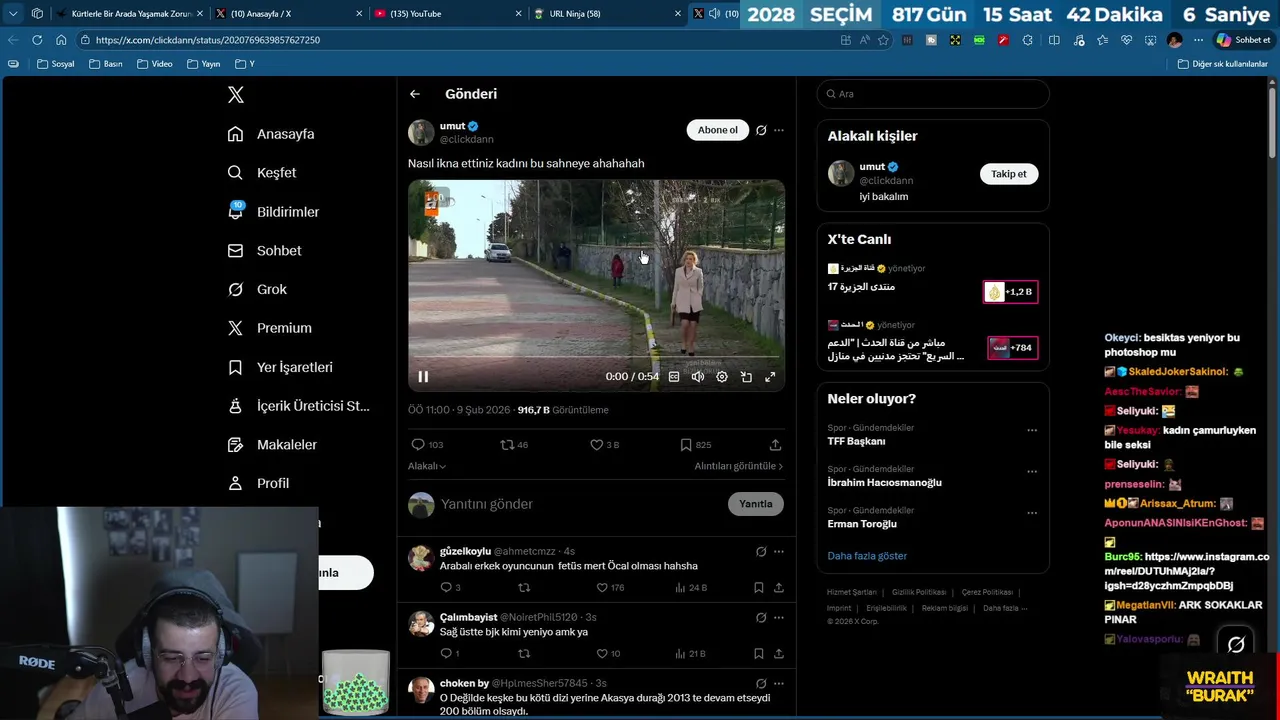Open Yer İşaretleri bookmarks
The image size is (1280, 720).
pyautogui.click(x=280, y=367)
